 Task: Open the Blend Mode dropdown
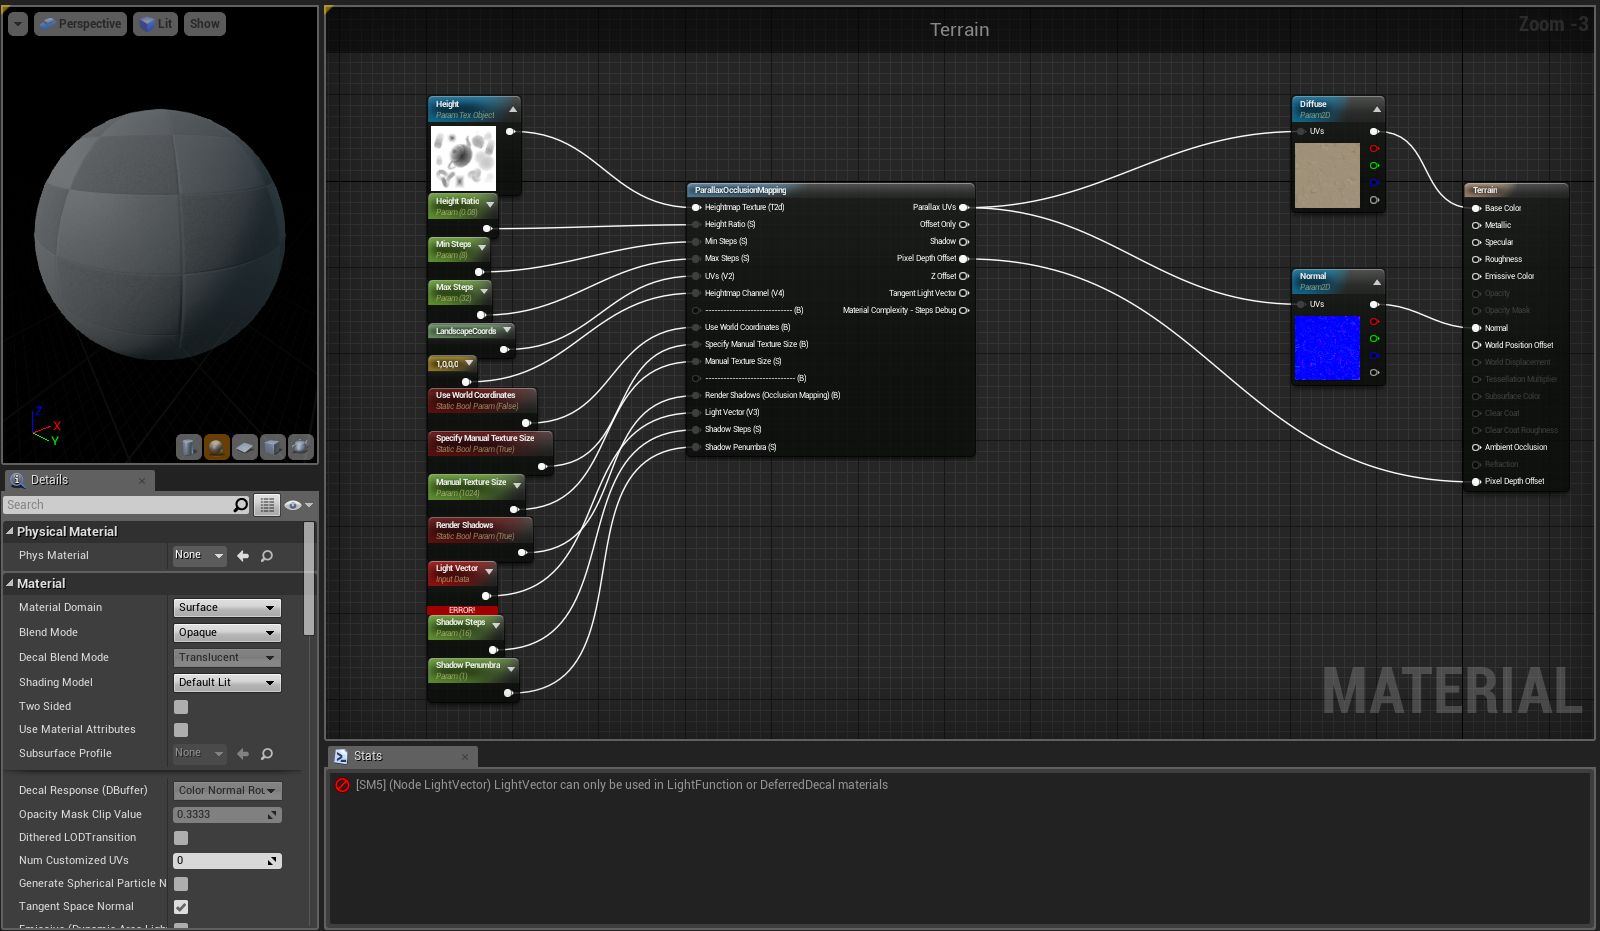[x=227, y=633]
